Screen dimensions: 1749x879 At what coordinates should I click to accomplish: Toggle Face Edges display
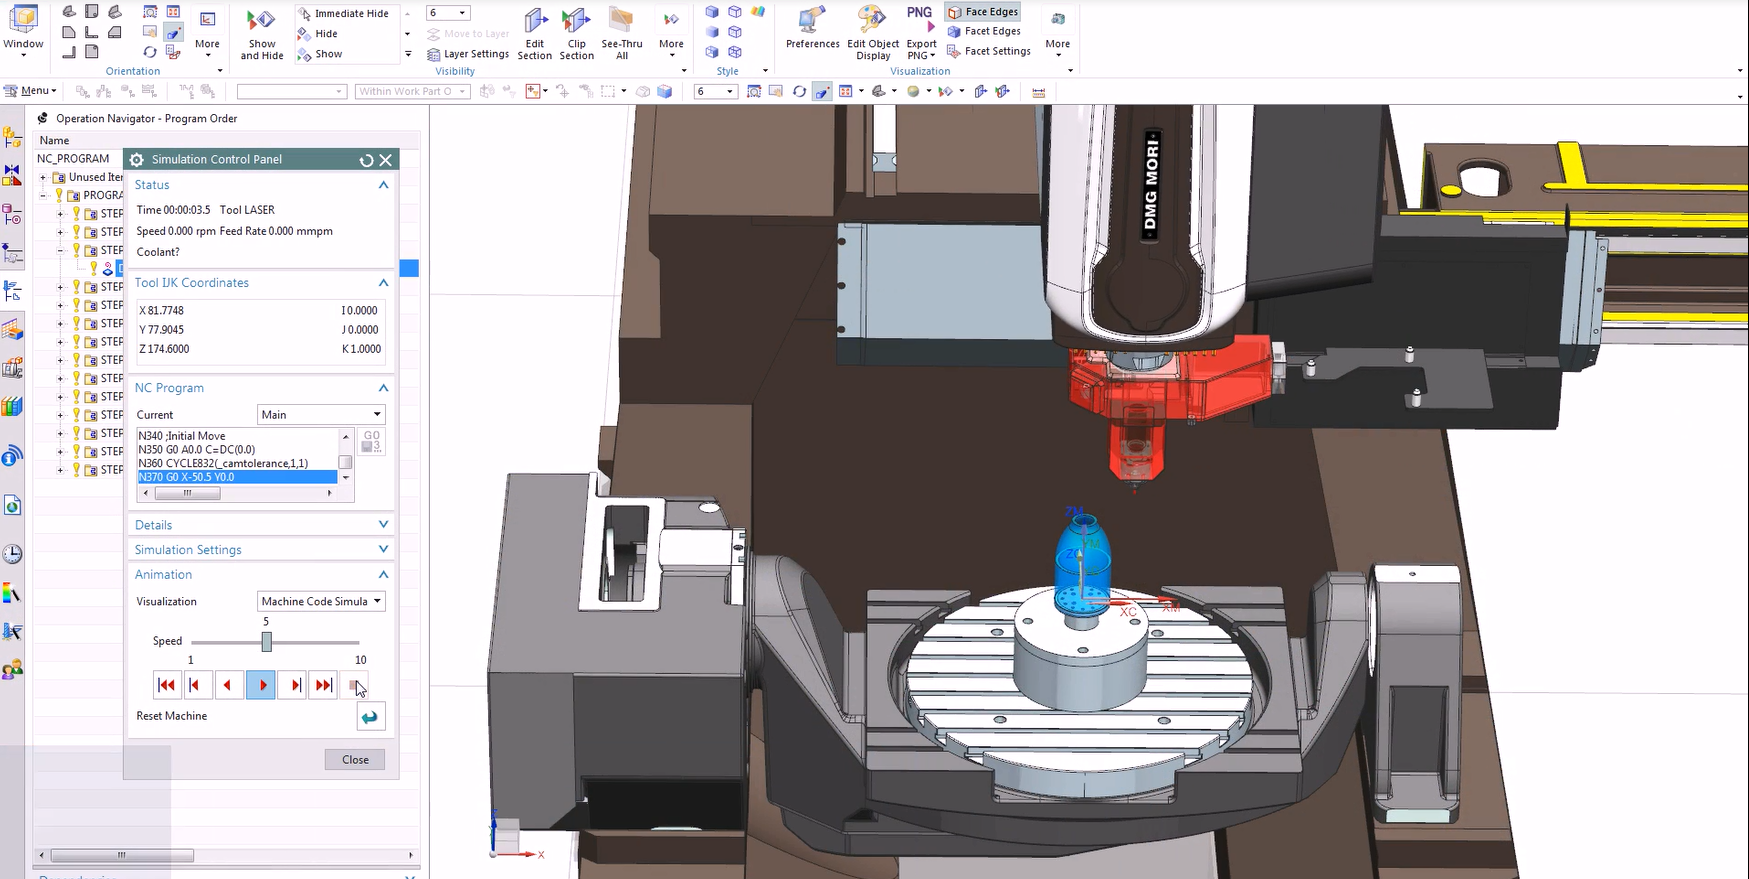982,12
